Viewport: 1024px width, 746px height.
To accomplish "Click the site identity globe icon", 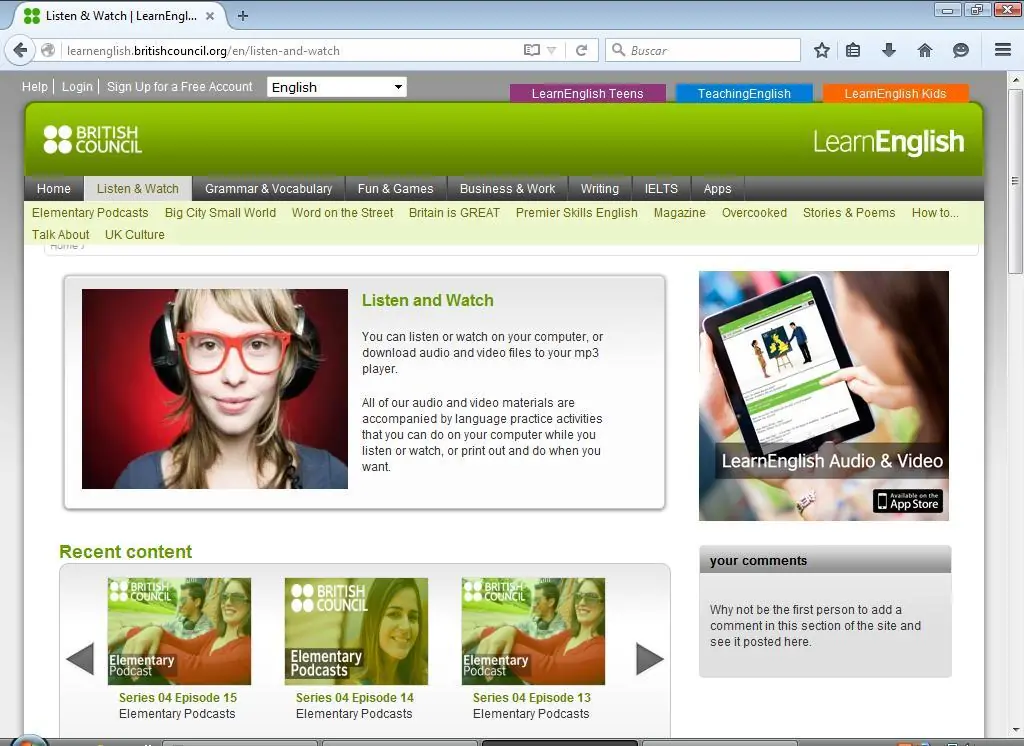I will (x=48, y=50).
